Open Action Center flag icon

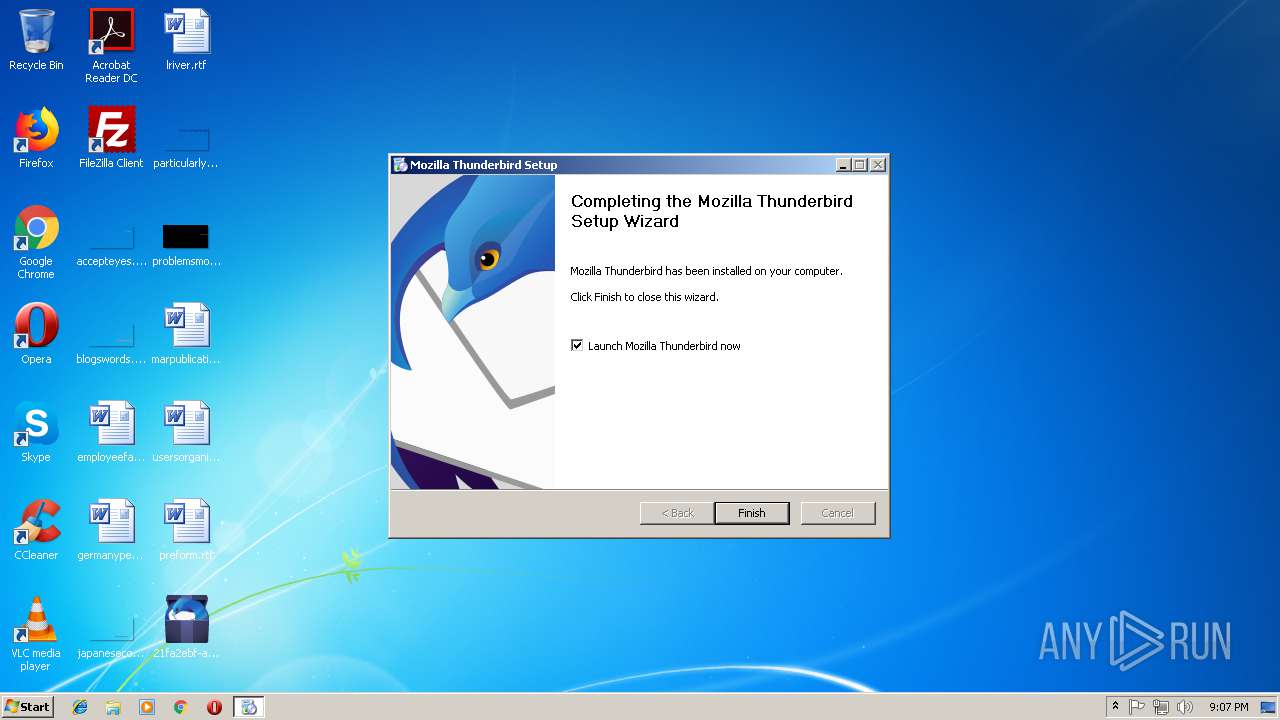click(x=1137, y=707)
